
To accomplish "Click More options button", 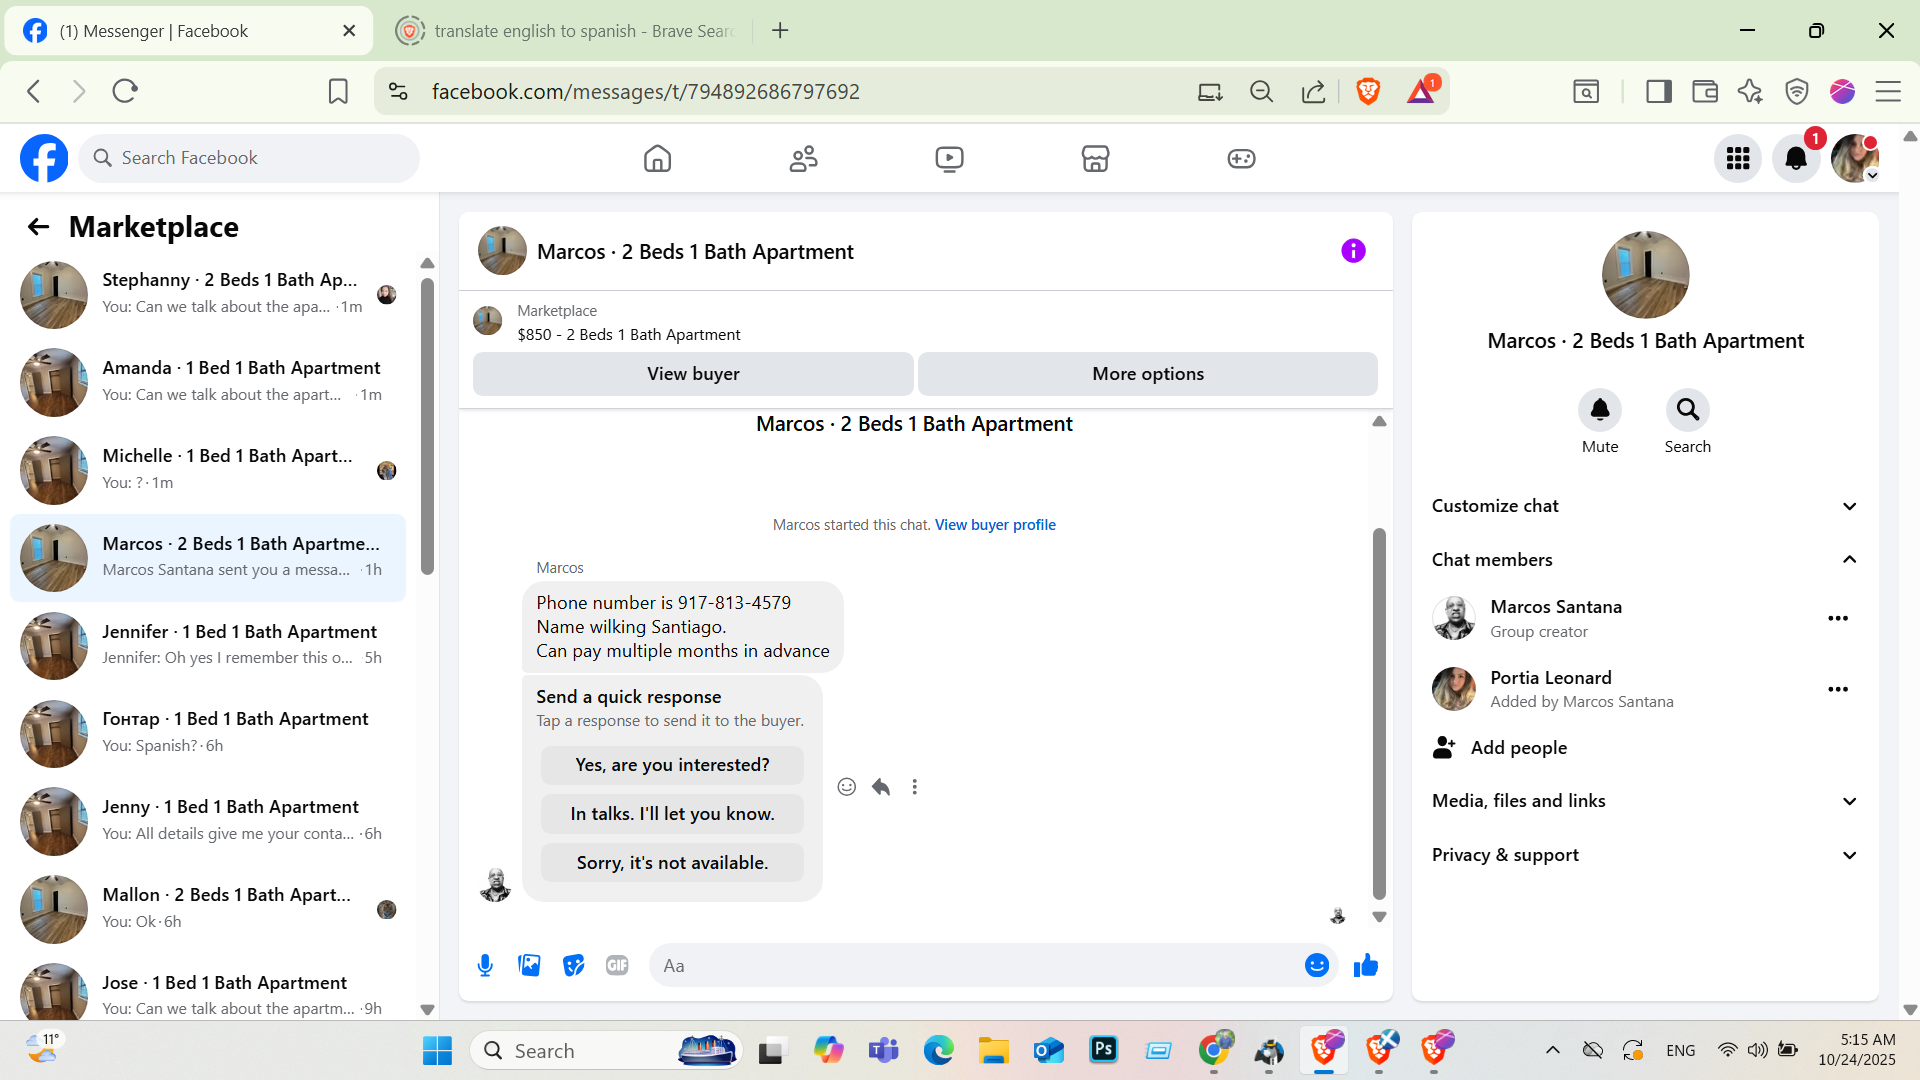I will click(x=1148, y=374).
